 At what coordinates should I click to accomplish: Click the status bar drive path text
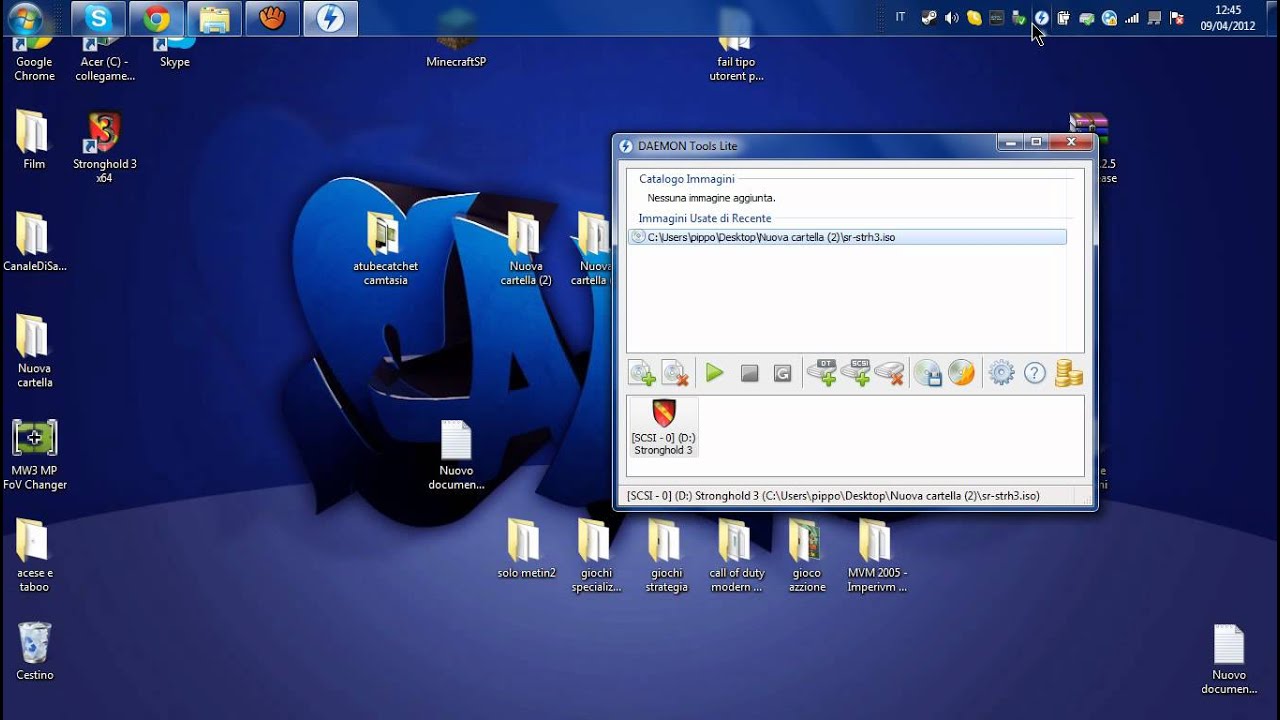pos(833,496)
